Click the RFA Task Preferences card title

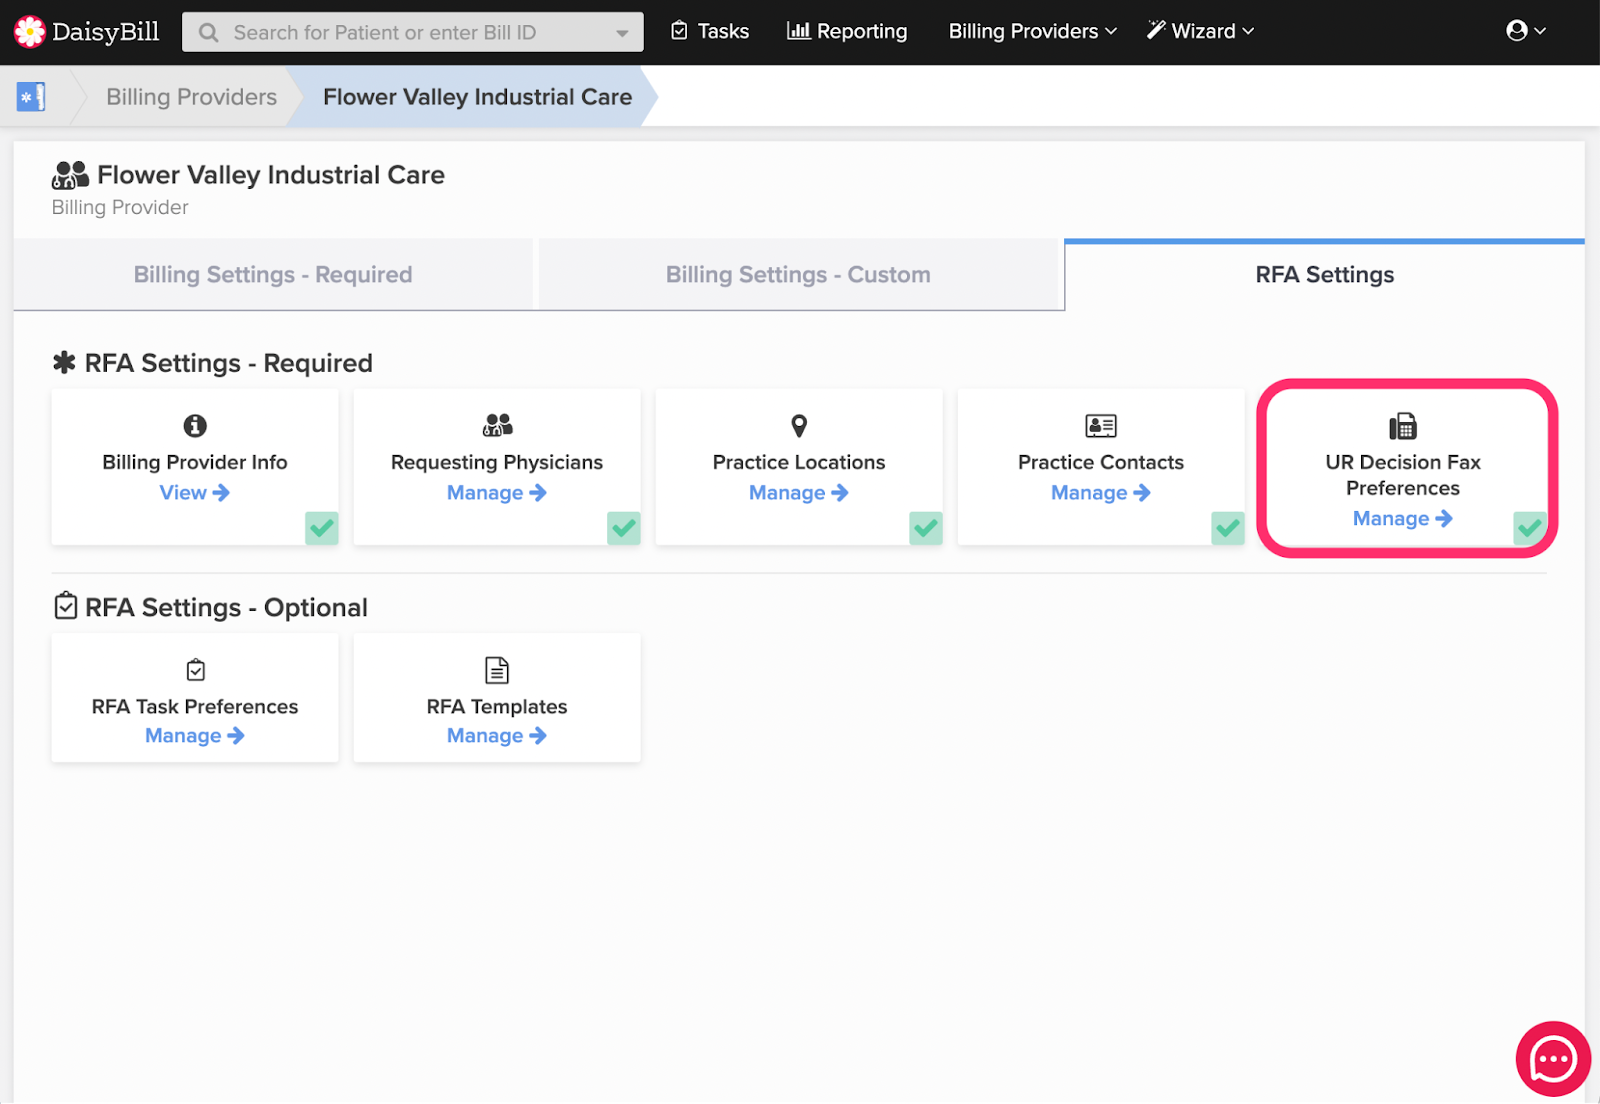point(195,706)
